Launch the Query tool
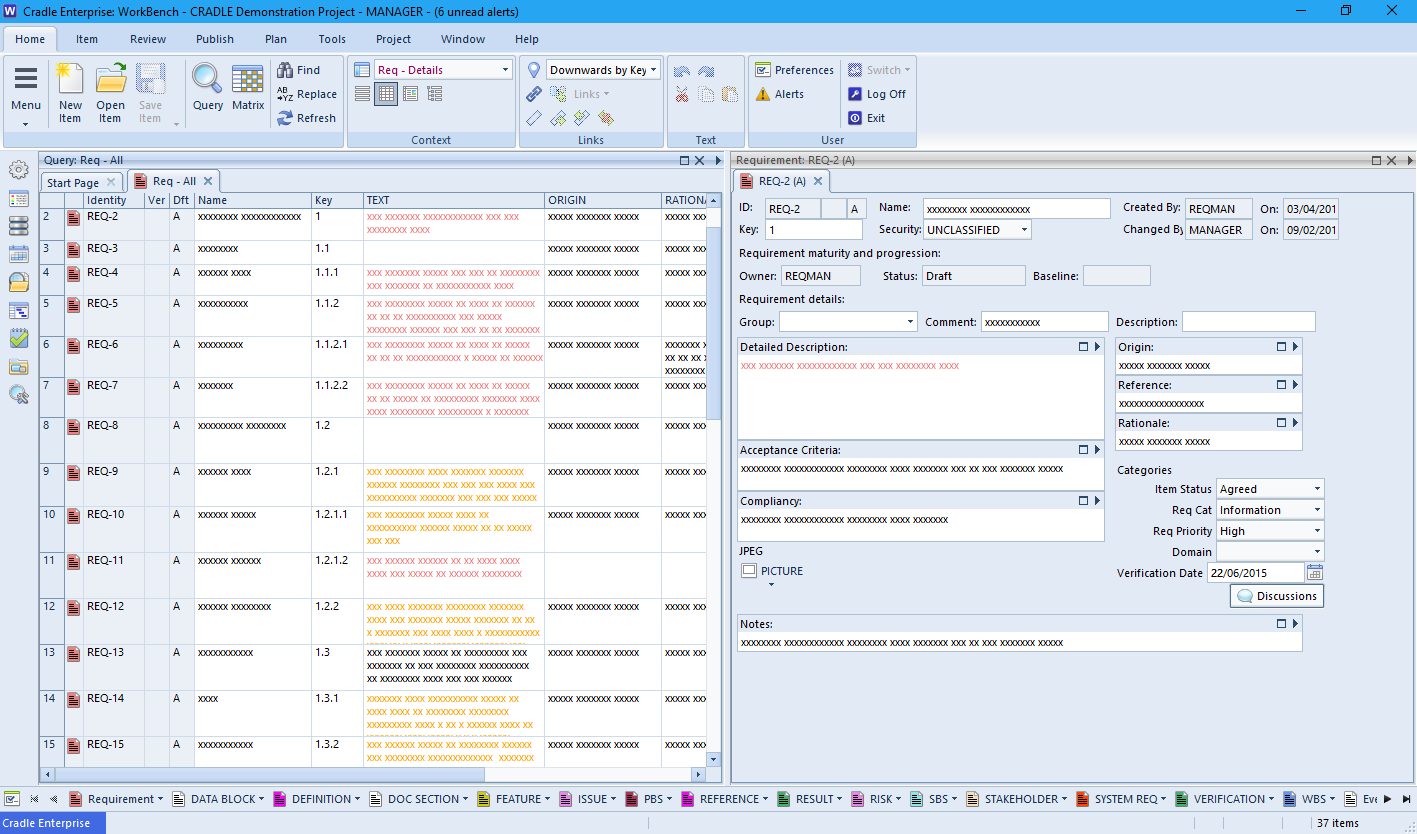 [x=208, y=87]
